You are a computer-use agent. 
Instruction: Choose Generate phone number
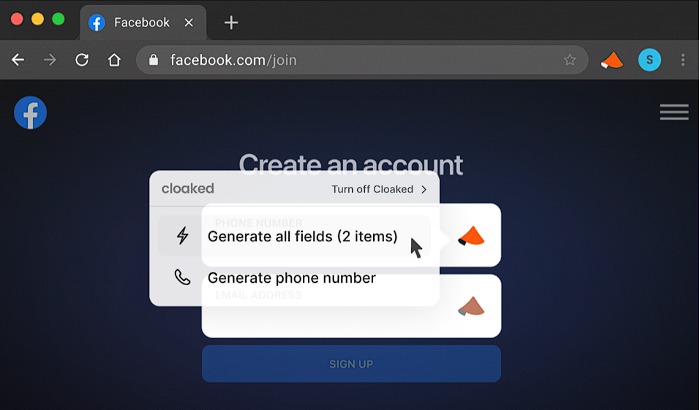(x=294, y=277)
